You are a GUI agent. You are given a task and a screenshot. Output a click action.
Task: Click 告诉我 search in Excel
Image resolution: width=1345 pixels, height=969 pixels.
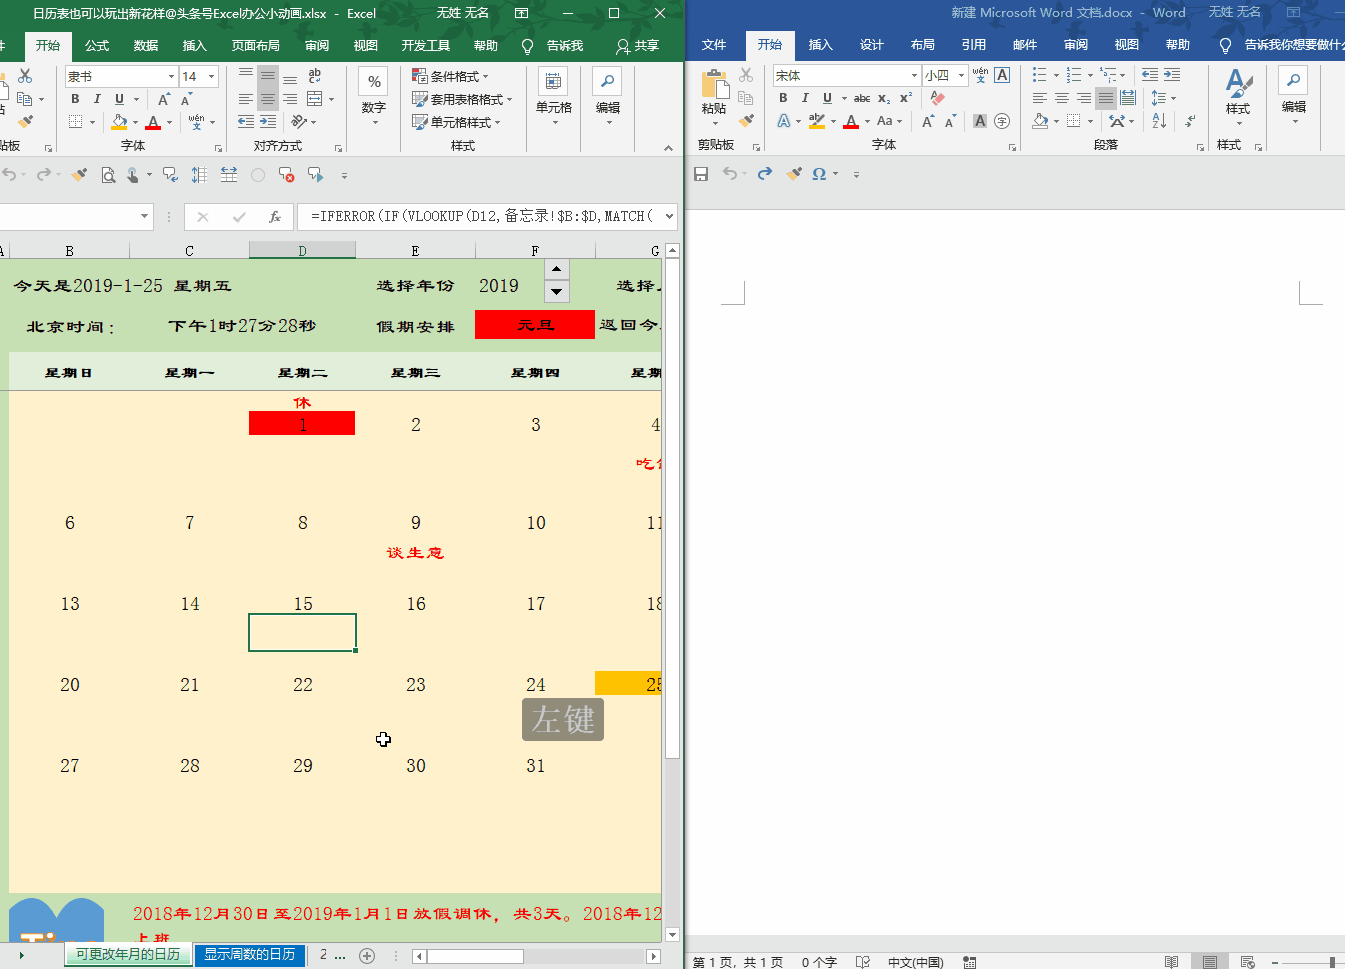tap(553, 46)
